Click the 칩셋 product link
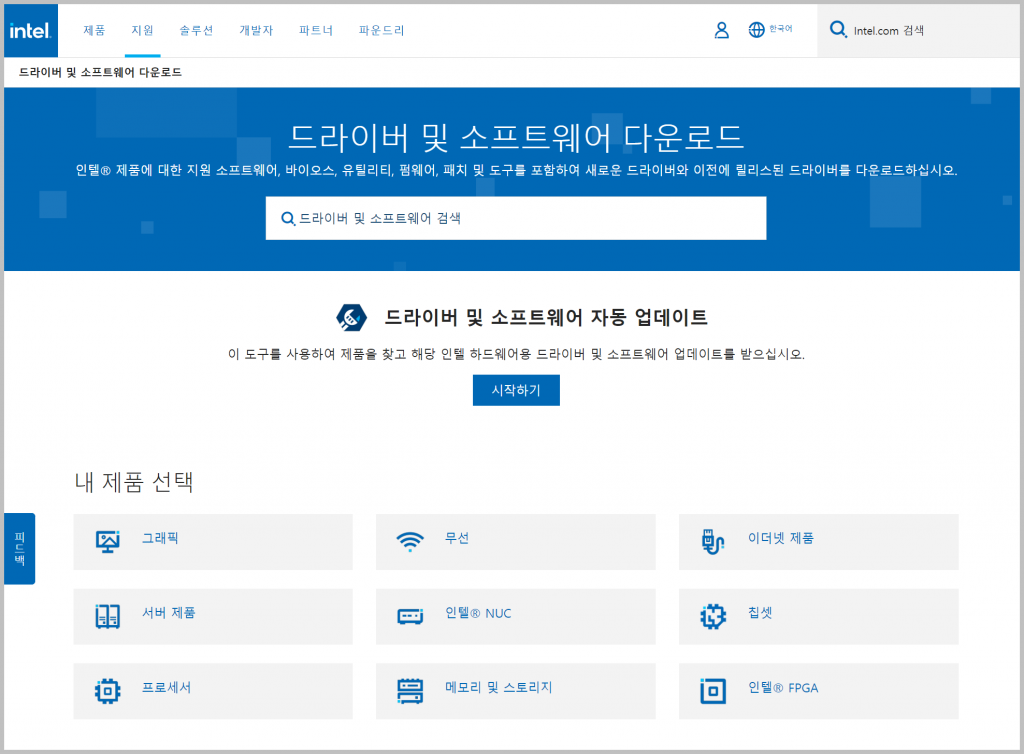Viewport: 1024px width, 754px height. [x=760, y=613]
